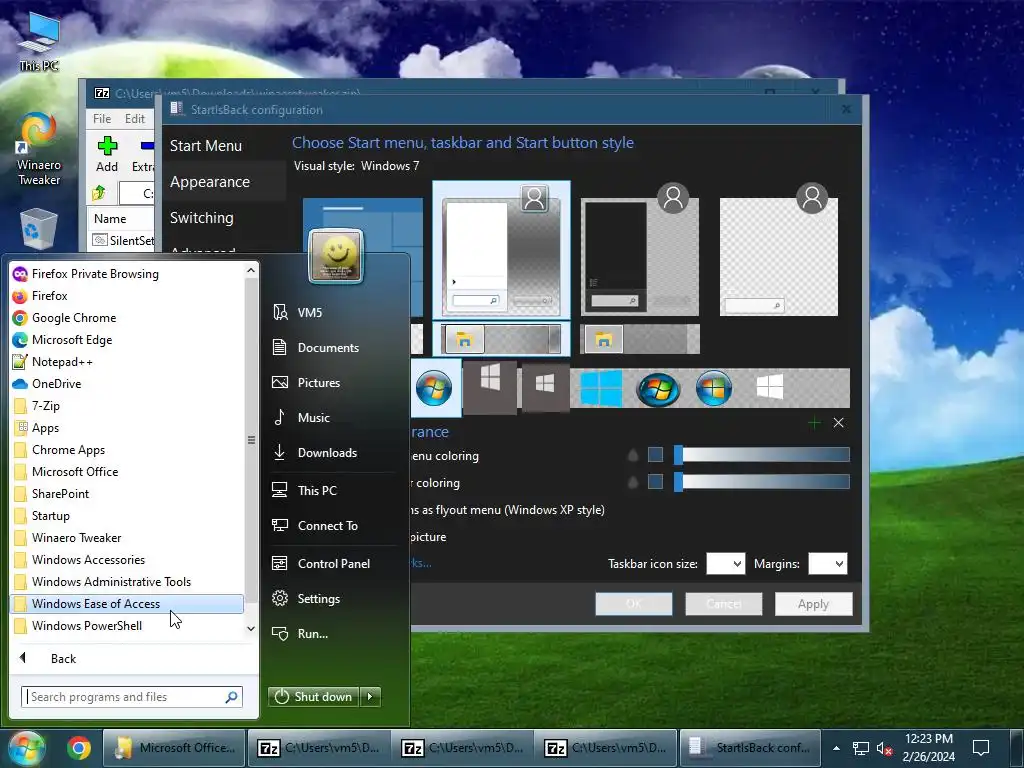1024x768 pixels.
Task: Expand the Winaero Tweaker program folder
Action: 127,537
